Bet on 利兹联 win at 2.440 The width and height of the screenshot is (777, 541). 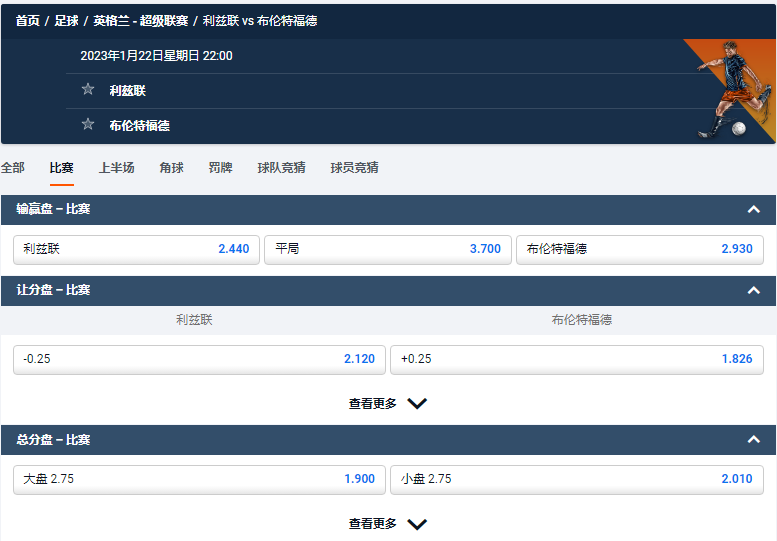[136, 249]
